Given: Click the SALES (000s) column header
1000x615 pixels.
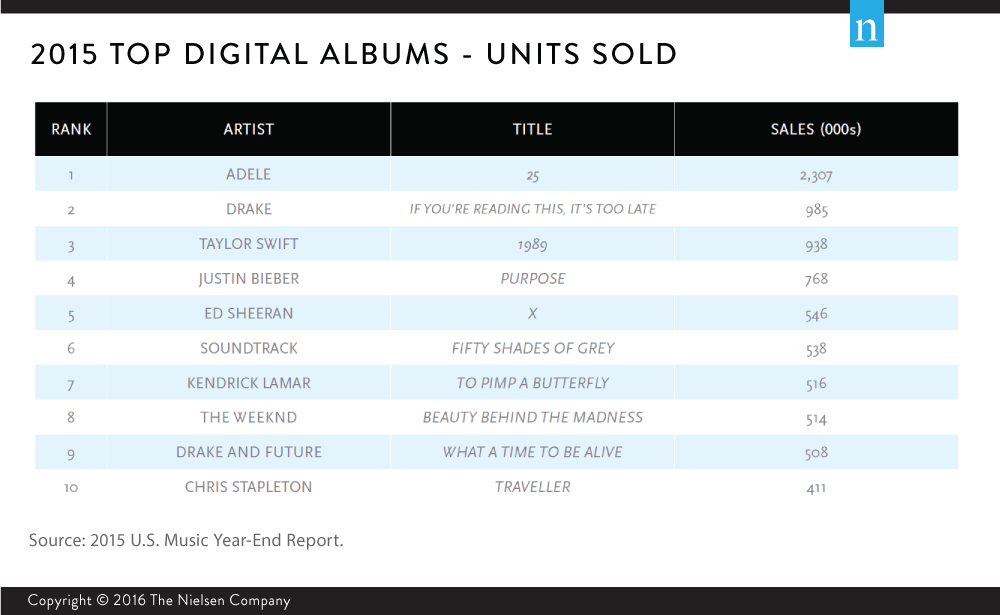Looking at the screenshot, I should pos(816,129).
